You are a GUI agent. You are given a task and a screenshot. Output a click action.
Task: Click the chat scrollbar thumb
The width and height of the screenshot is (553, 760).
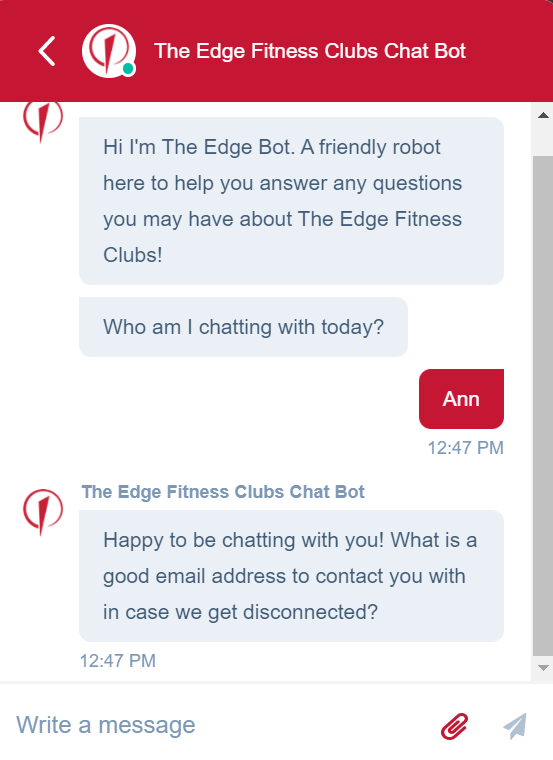pyautogui.click(x=543, y=405)
